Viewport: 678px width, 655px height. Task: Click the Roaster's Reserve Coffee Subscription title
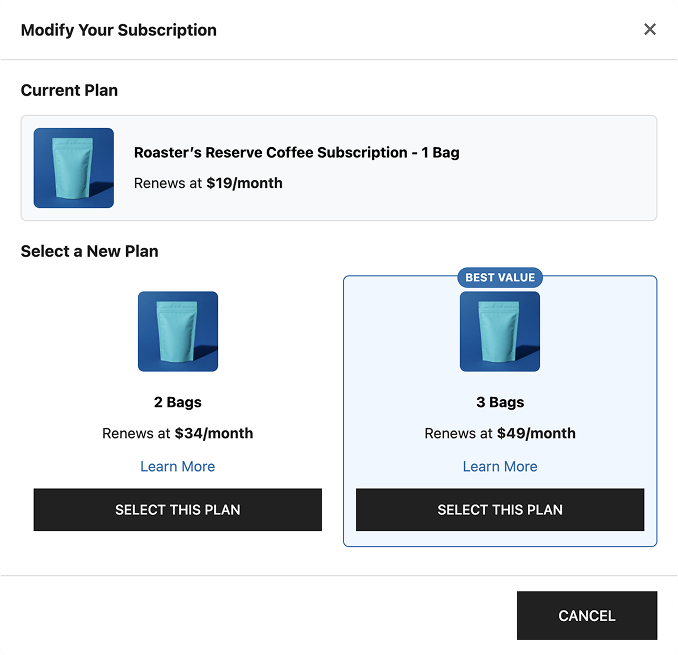[297, 153]
